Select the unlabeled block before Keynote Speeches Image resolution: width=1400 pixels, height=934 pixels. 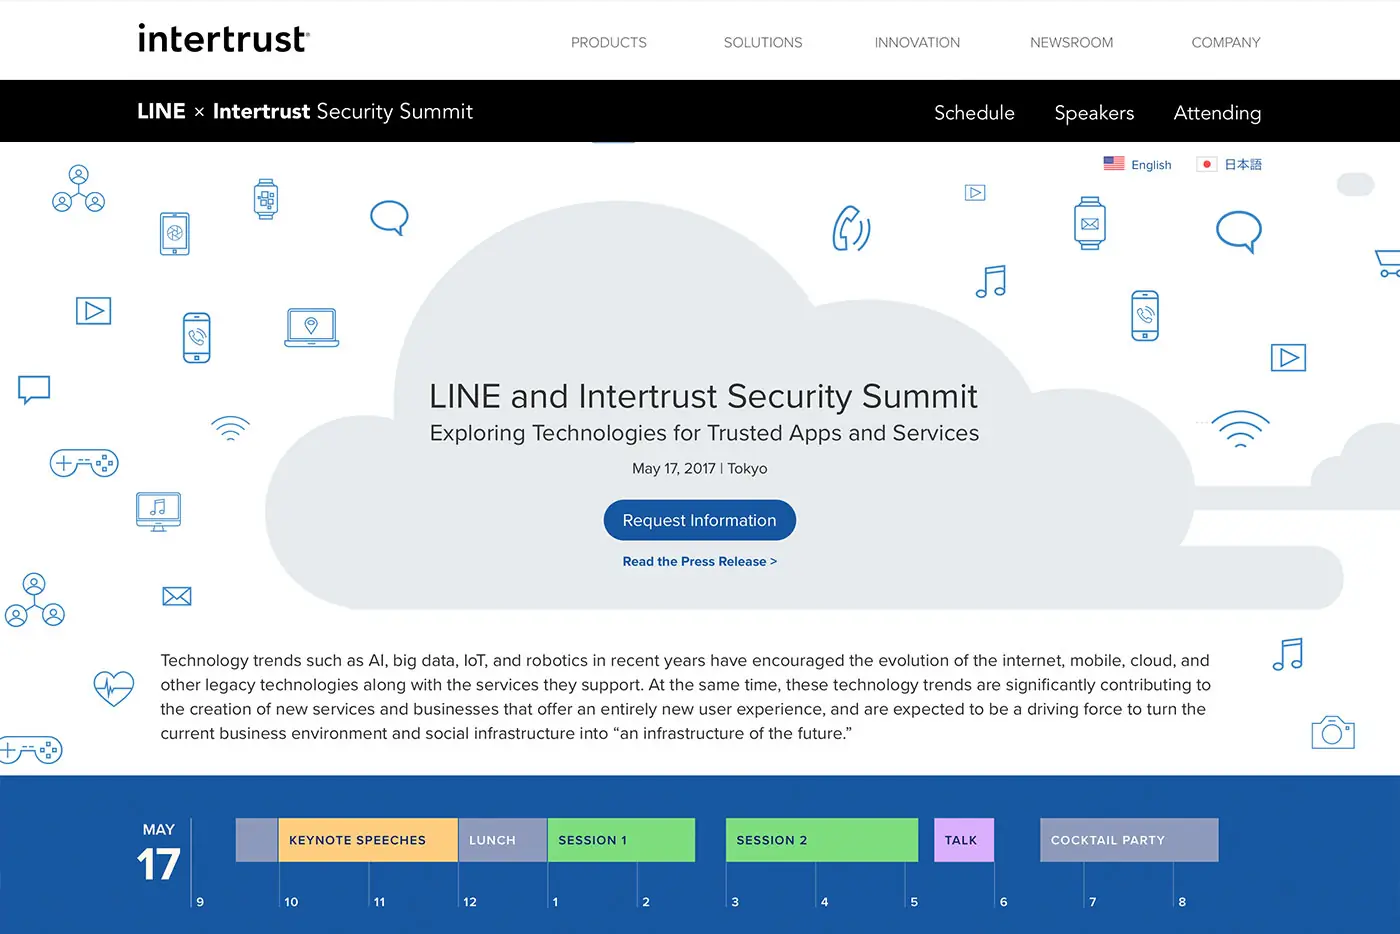click(x=257, y=840)
